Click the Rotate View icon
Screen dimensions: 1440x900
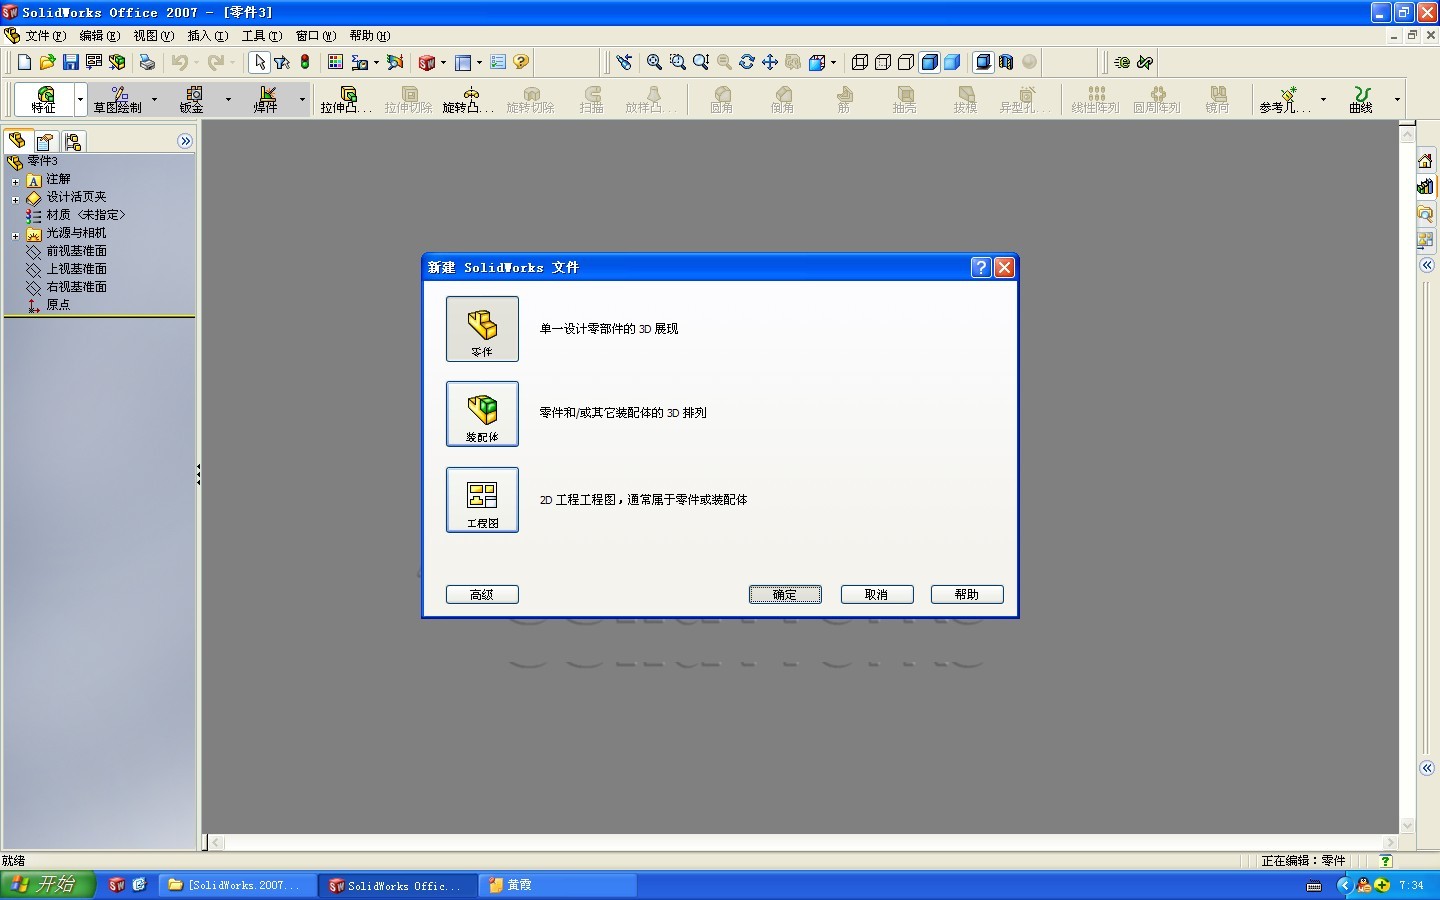(x=747, y=62)
